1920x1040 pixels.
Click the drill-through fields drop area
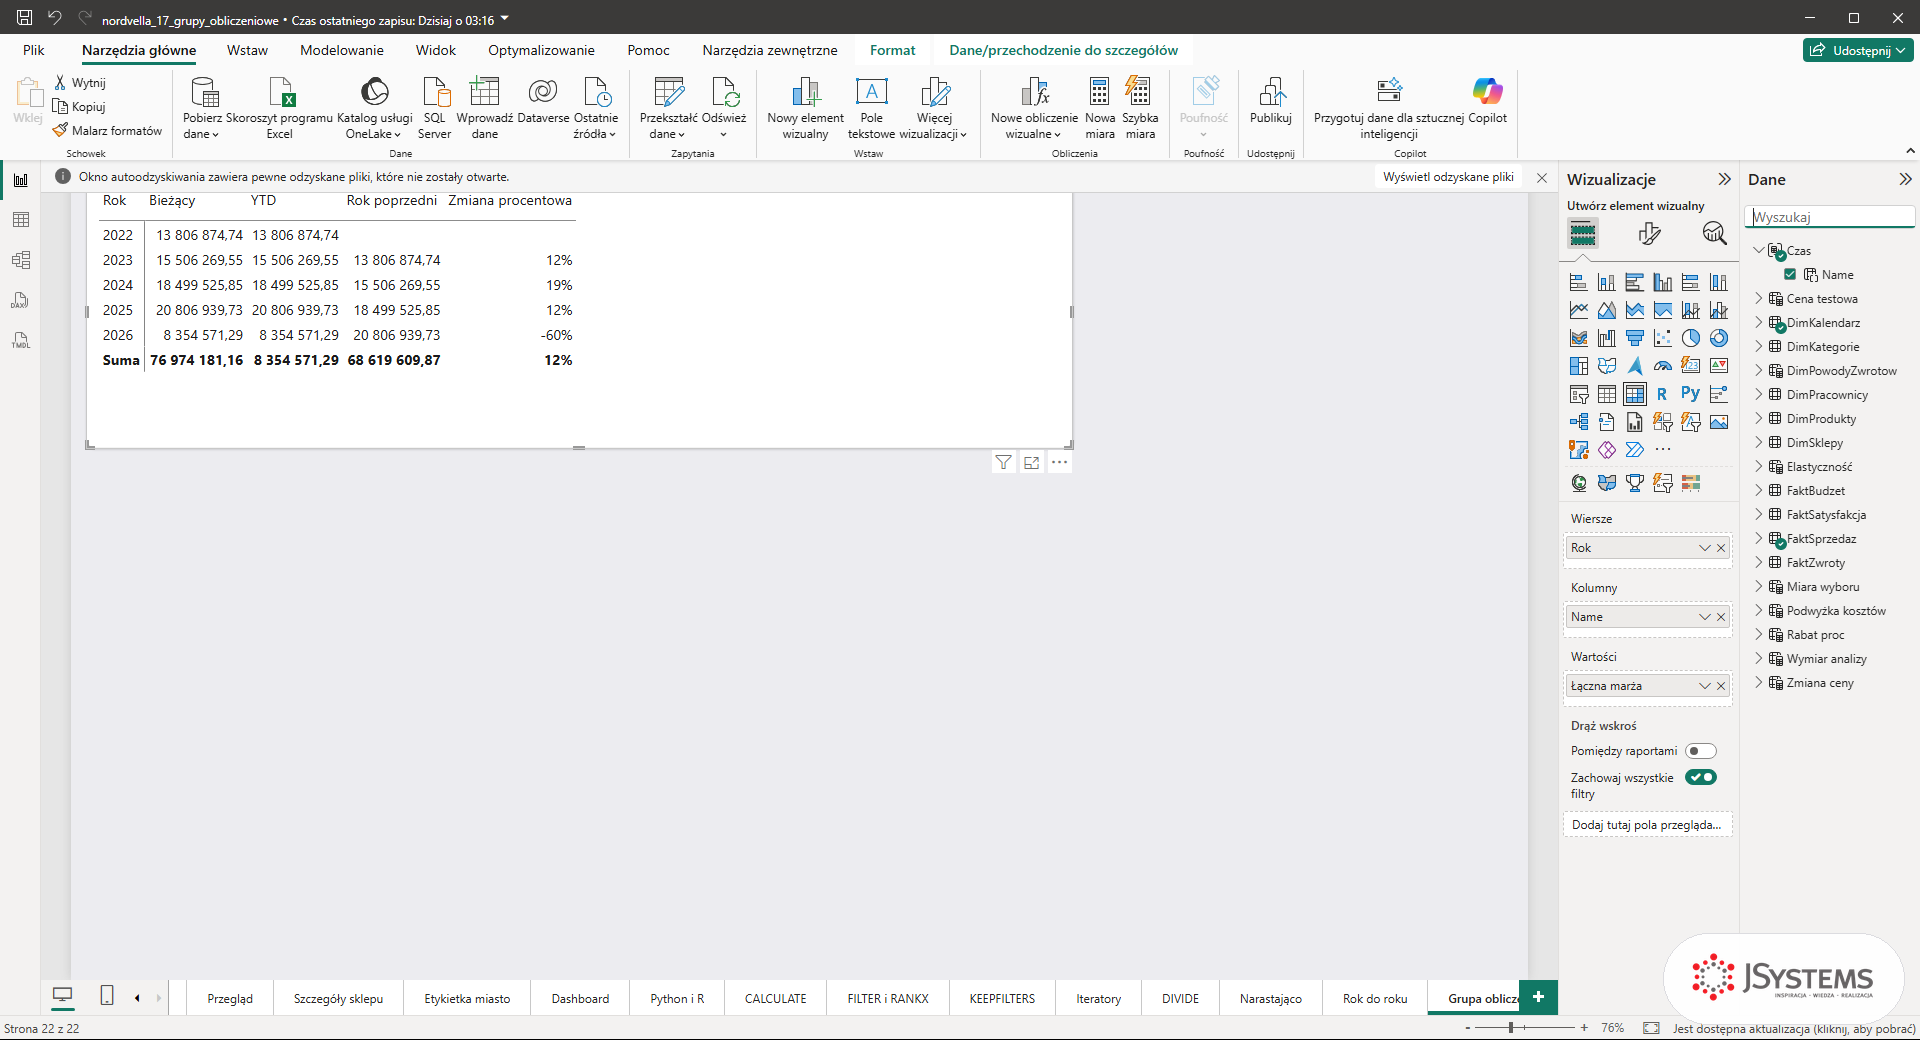click(1647, 825)
